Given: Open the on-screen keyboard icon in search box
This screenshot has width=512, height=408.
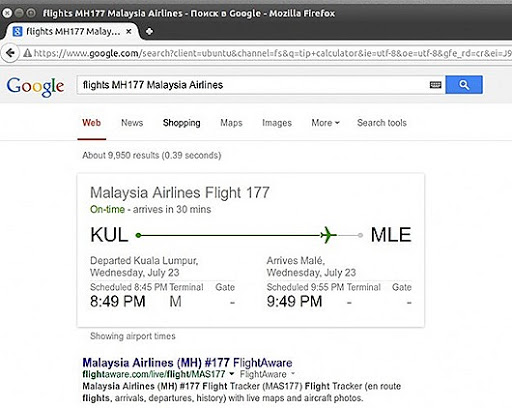Looking at the screenshot, I should click(435, 85).
